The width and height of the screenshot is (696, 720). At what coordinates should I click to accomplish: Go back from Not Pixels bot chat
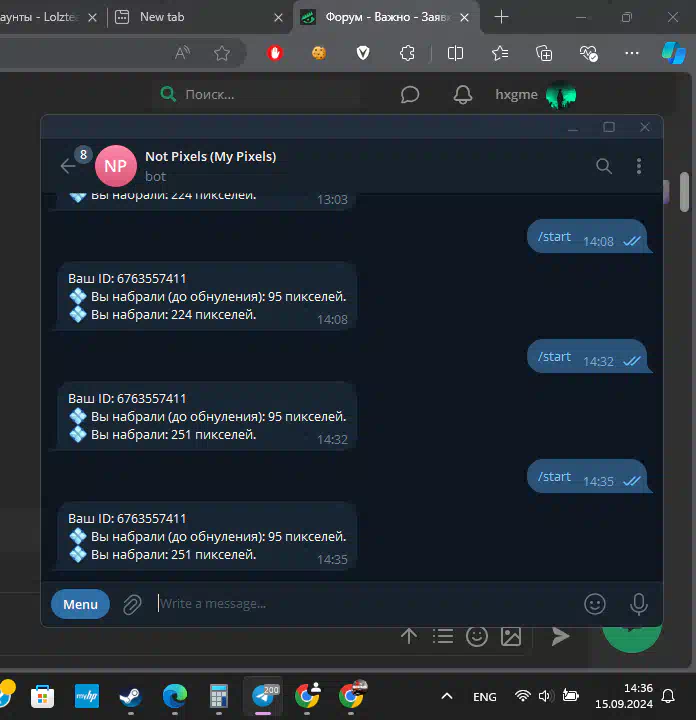(68, 166)
